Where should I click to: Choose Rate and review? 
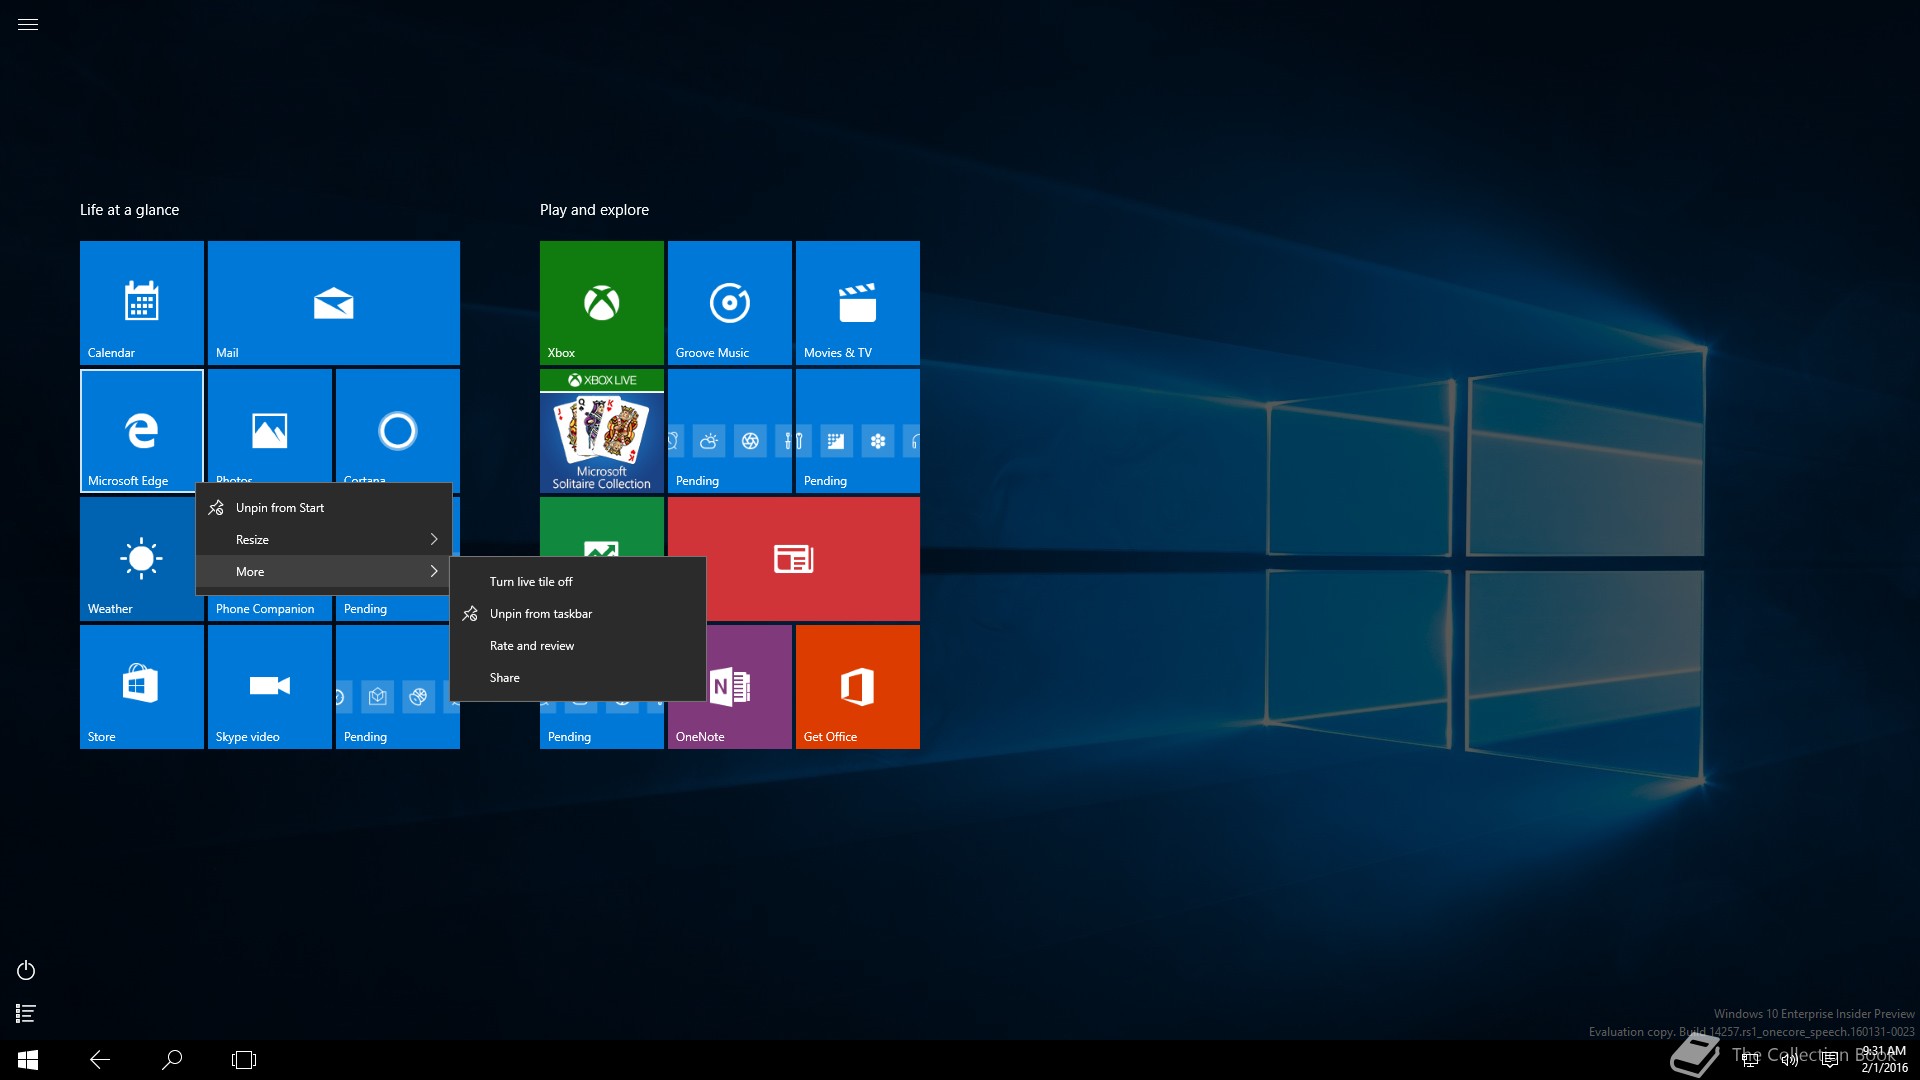coord(578,646)
